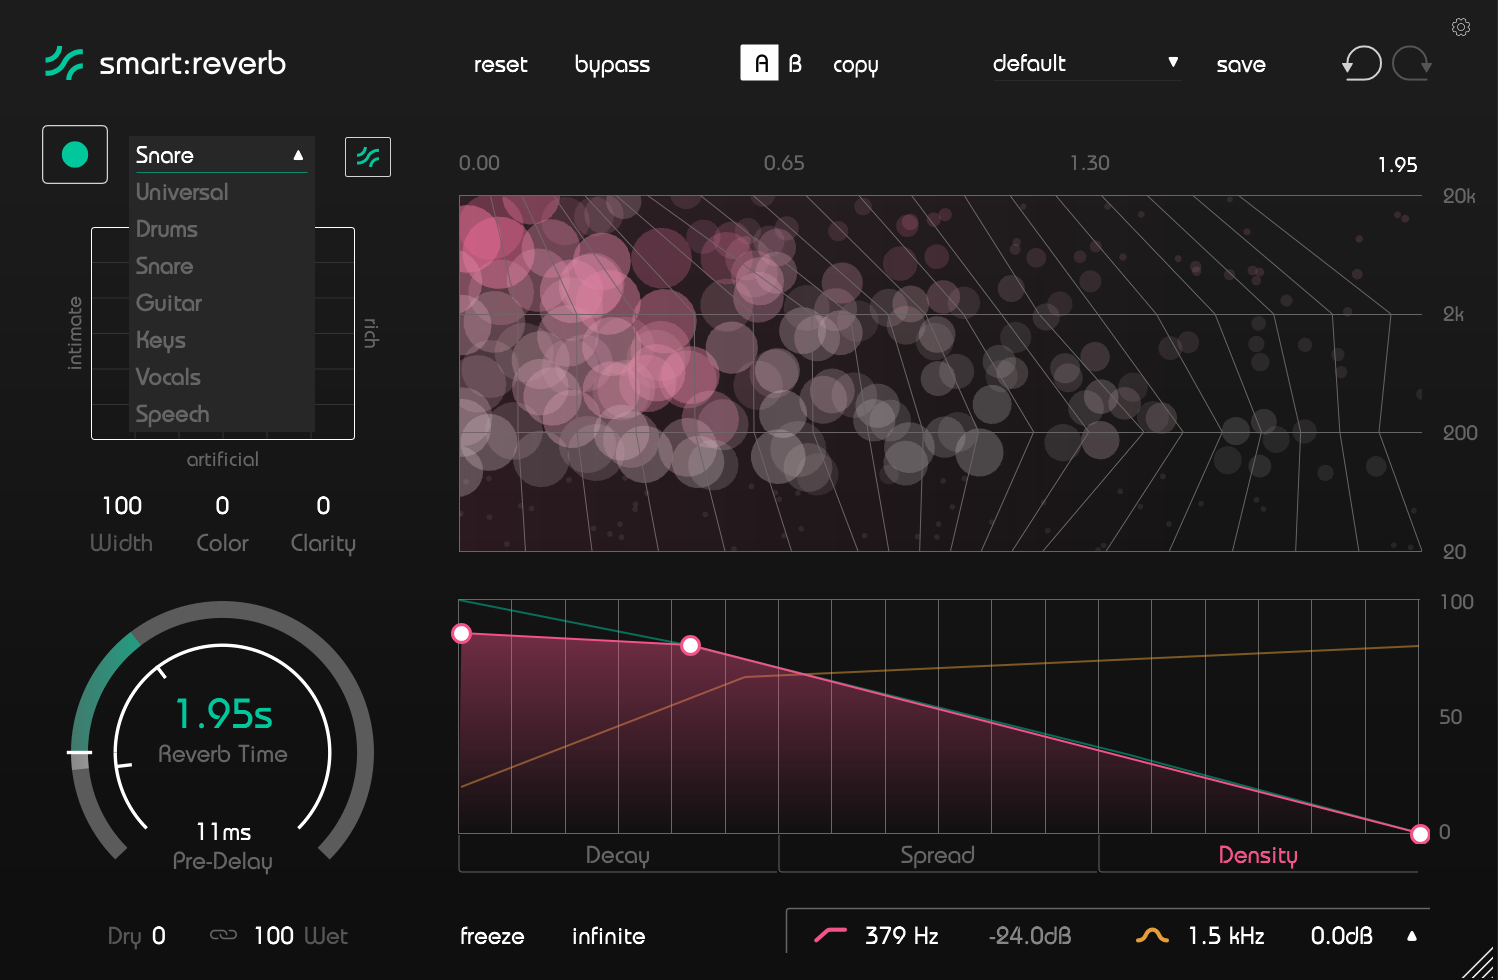Click the Pre-Delay 11ms value

(223, 831)
